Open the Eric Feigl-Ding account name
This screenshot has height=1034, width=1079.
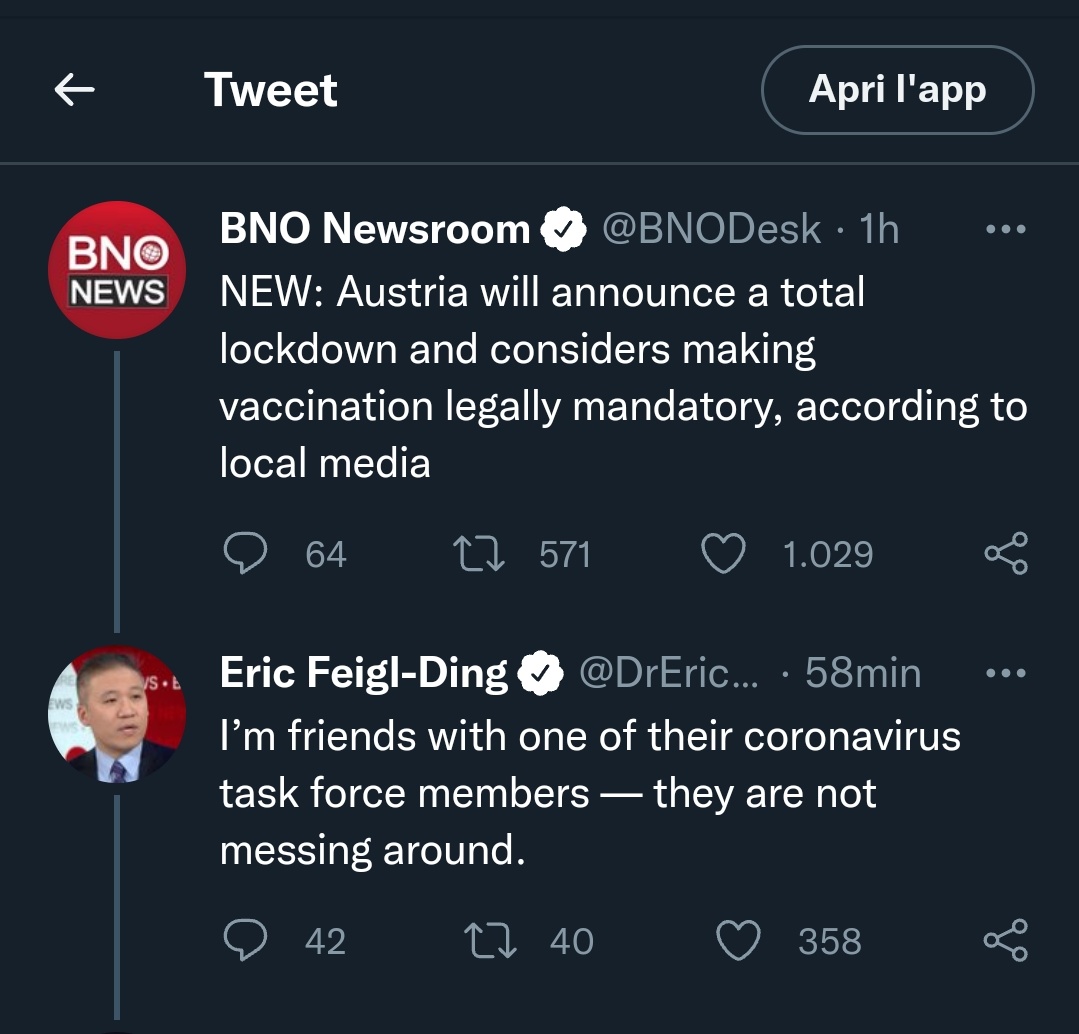[364, 673]
